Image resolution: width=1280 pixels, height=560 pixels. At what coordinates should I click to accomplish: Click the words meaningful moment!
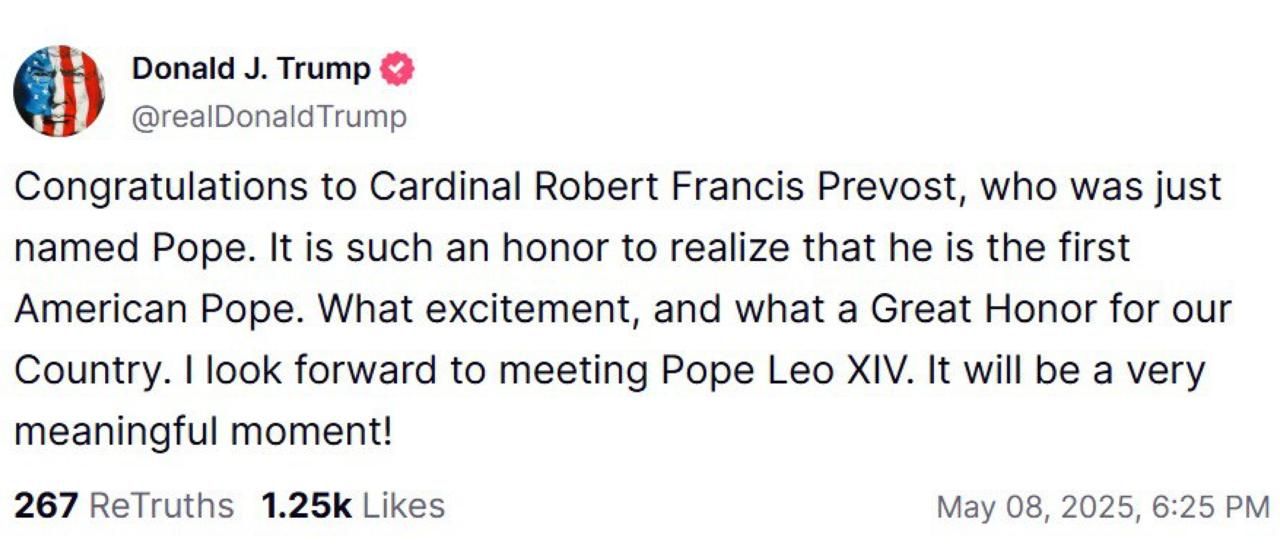click(x=203, y=432)
